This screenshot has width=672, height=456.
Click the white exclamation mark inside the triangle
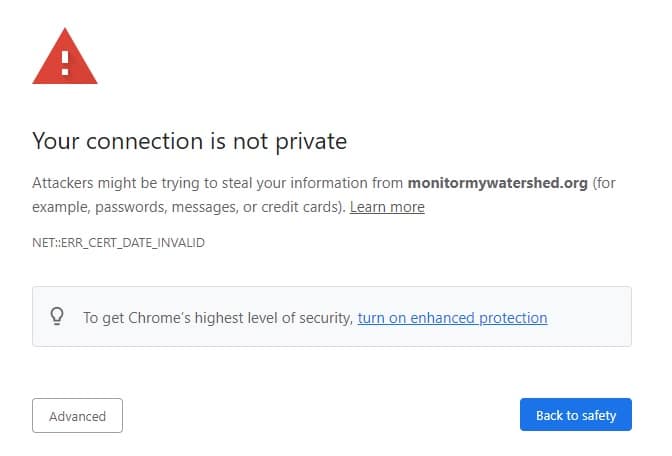point(65,64)
